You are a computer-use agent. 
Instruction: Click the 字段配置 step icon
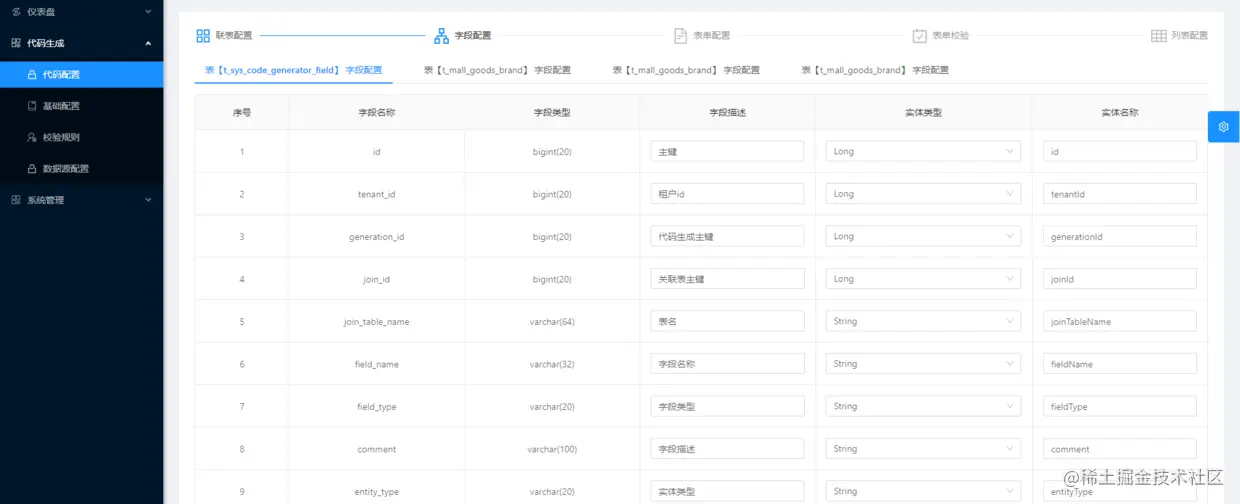[442, 35]
